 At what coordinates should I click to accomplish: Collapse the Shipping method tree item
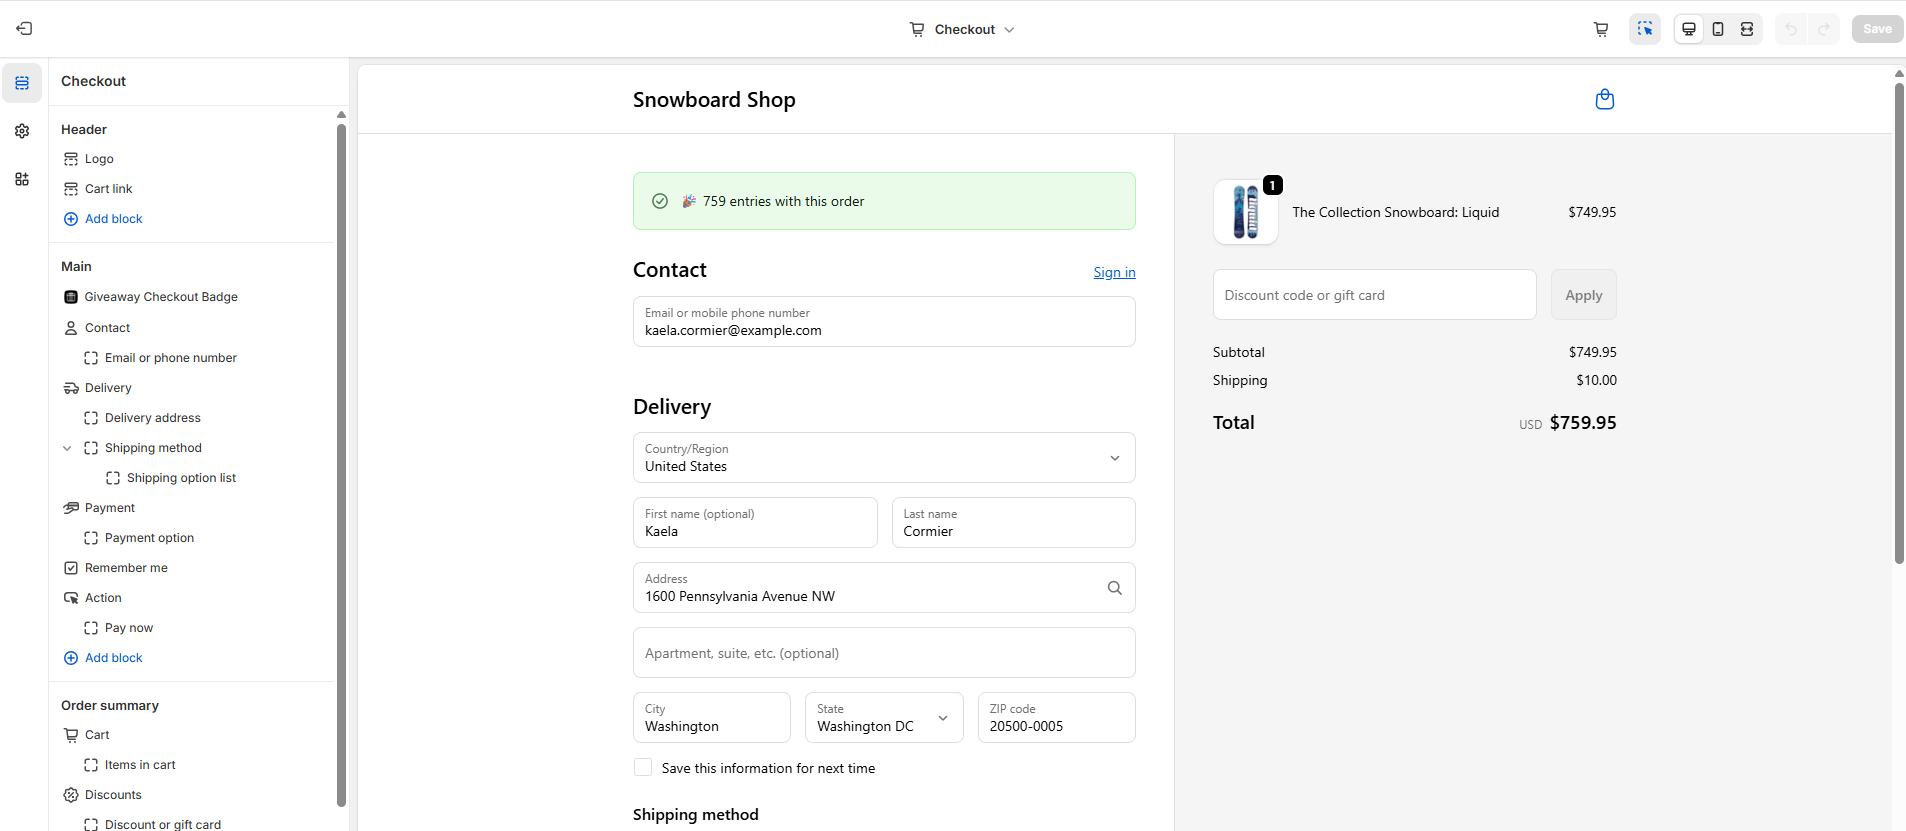[67, 448]
